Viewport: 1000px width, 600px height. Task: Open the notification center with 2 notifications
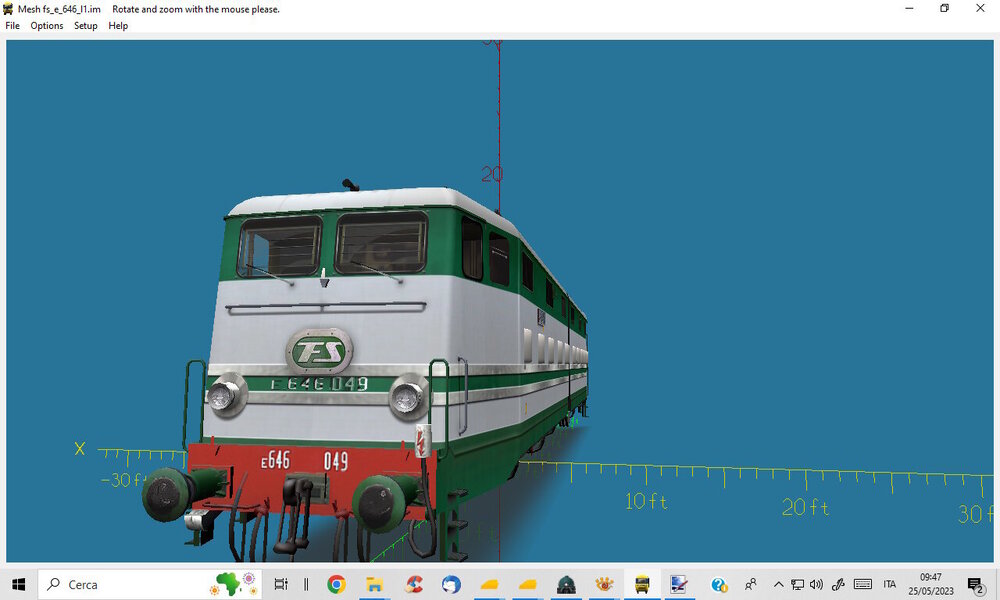(x=975, y=584)
